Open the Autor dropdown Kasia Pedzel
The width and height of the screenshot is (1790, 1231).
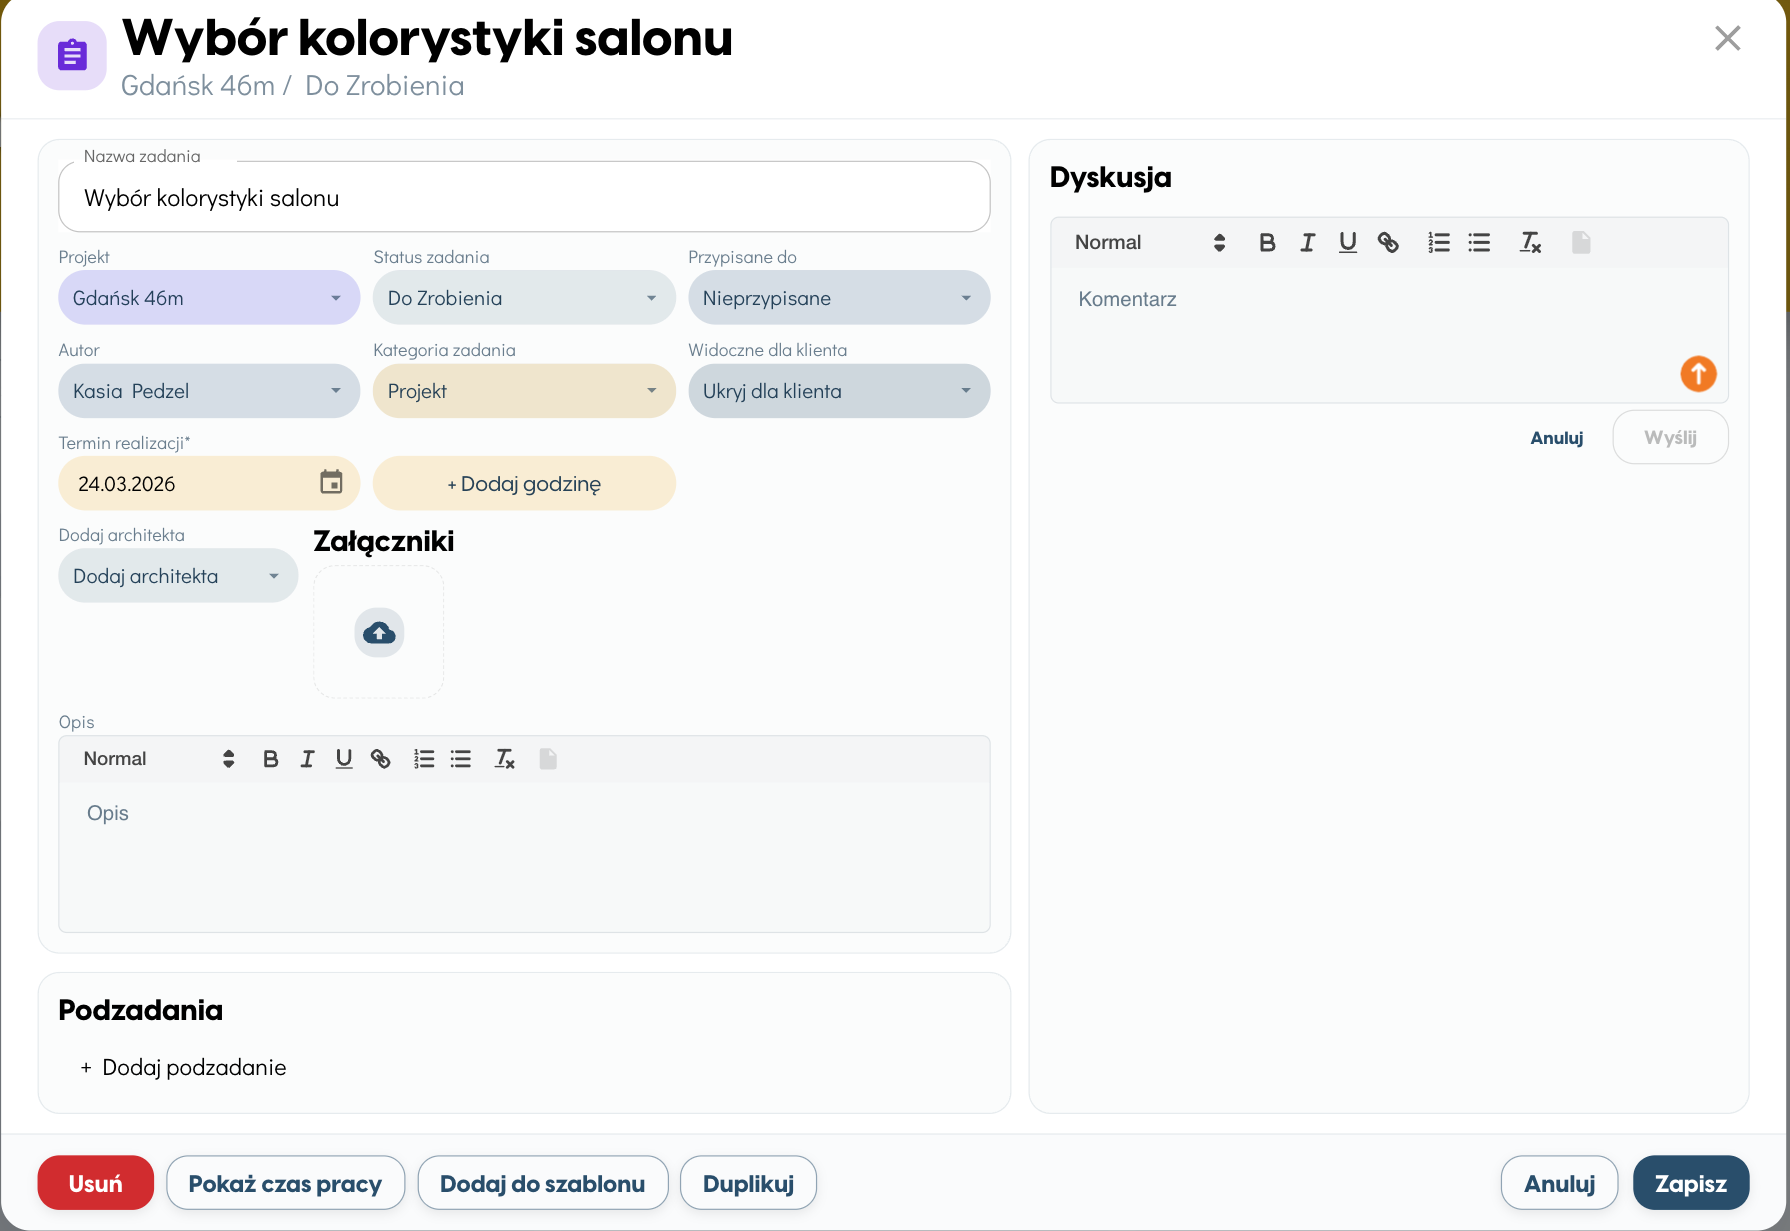point(209,391)
